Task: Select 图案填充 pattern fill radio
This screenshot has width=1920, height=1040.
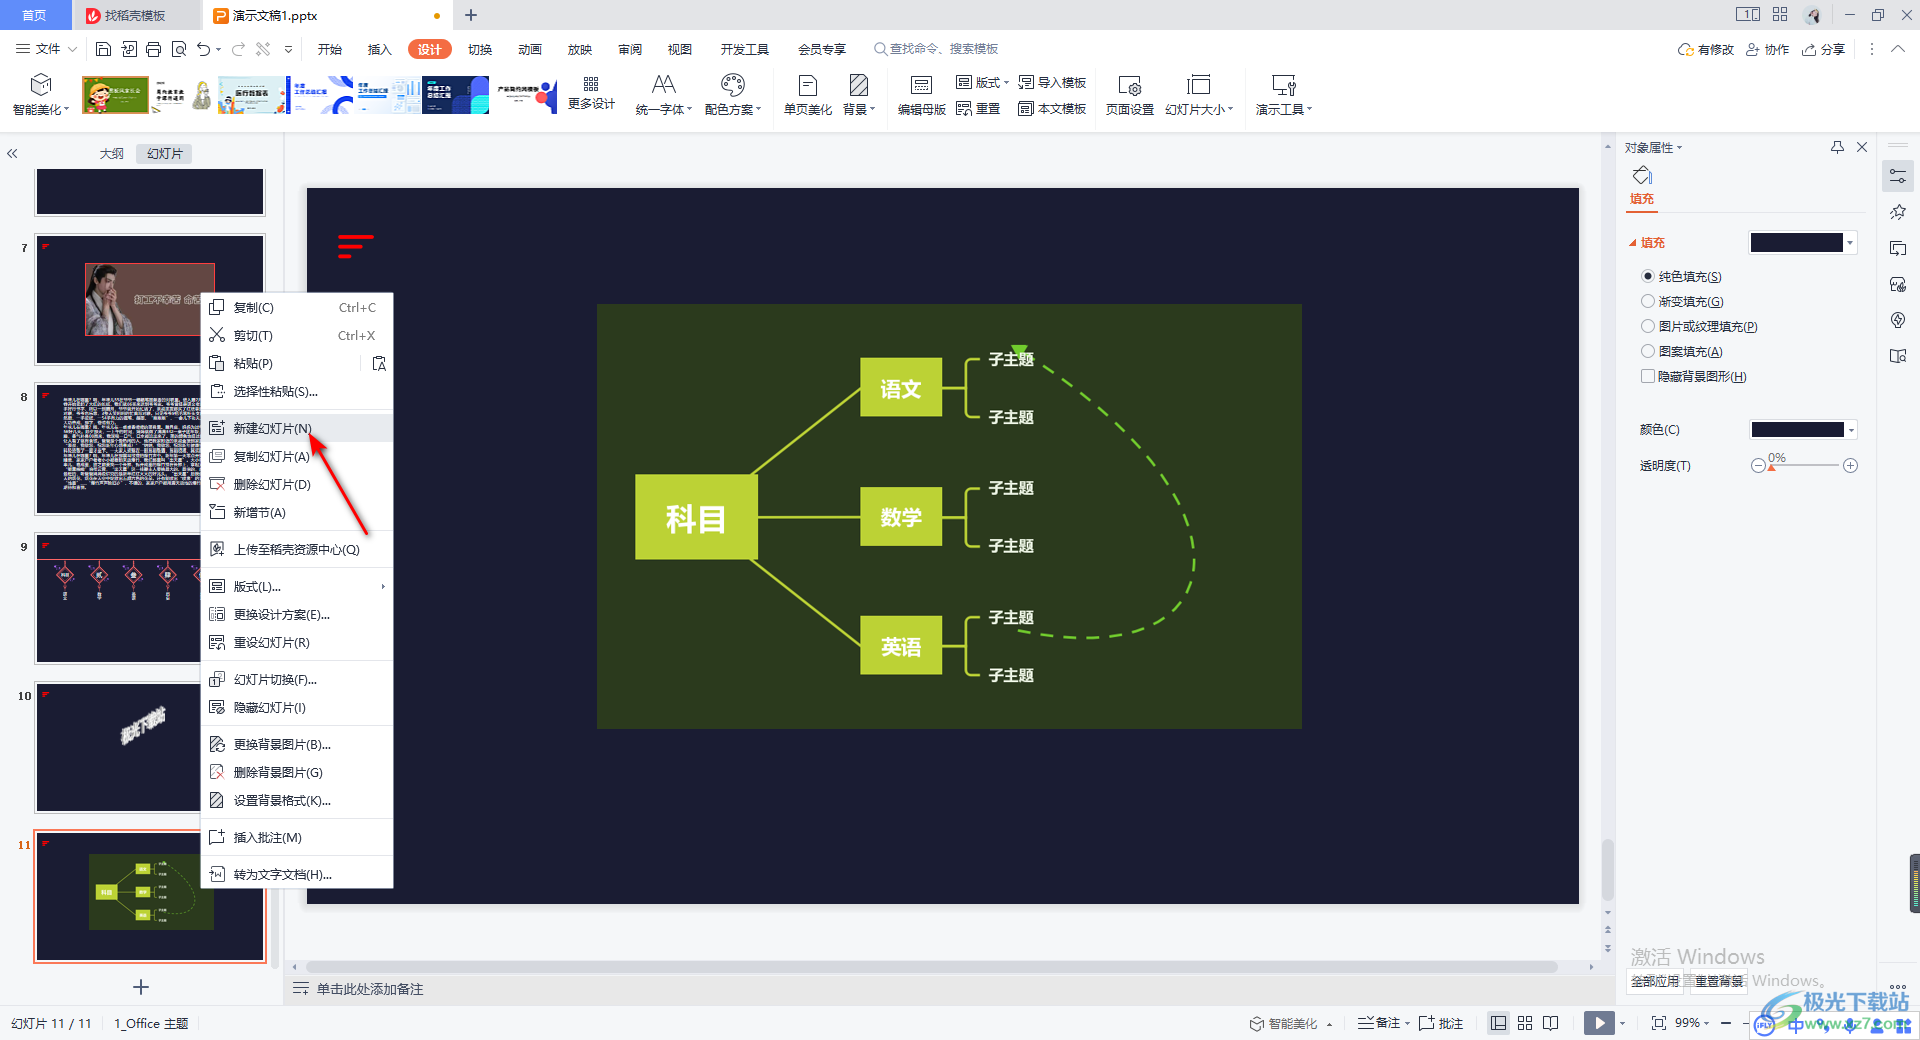Action: point(1648,351)
